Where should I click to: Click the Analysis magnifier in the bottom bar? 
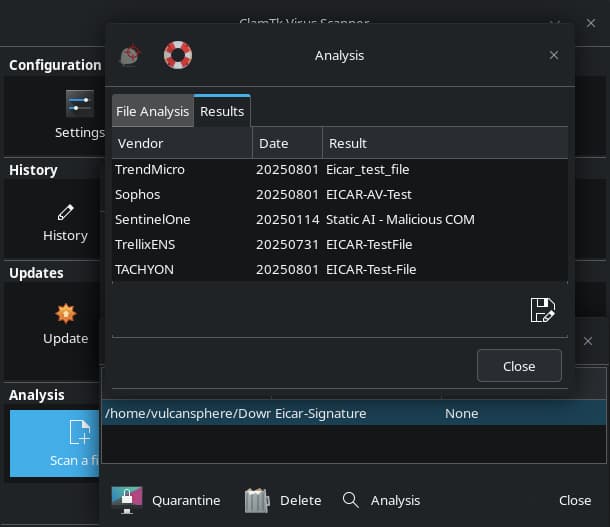click(x=381, y=500)
